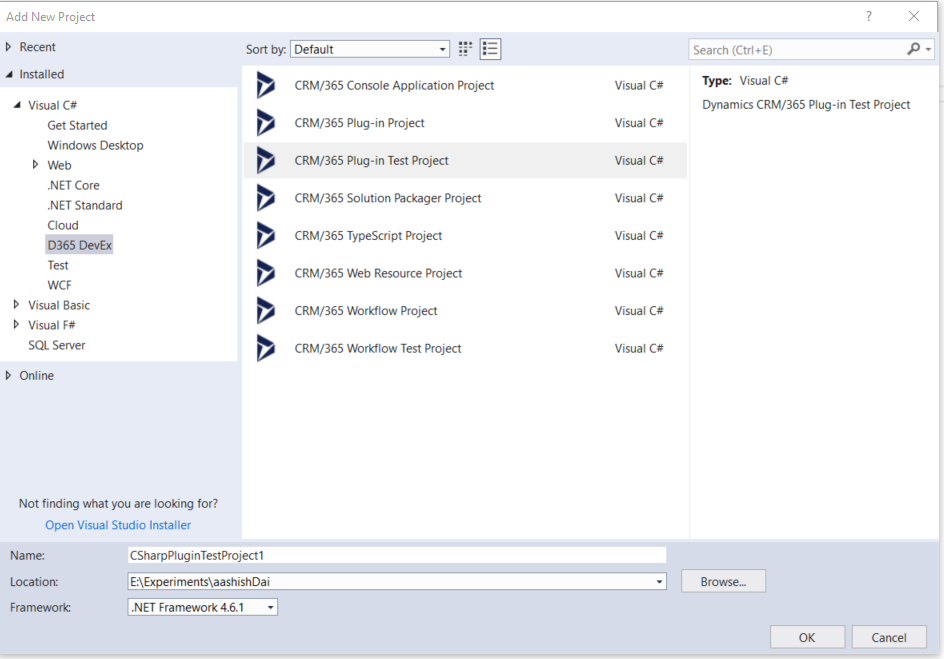Click the CRM/365 Web Resource Project icon

pyautogui.click(x=266, y=273)
